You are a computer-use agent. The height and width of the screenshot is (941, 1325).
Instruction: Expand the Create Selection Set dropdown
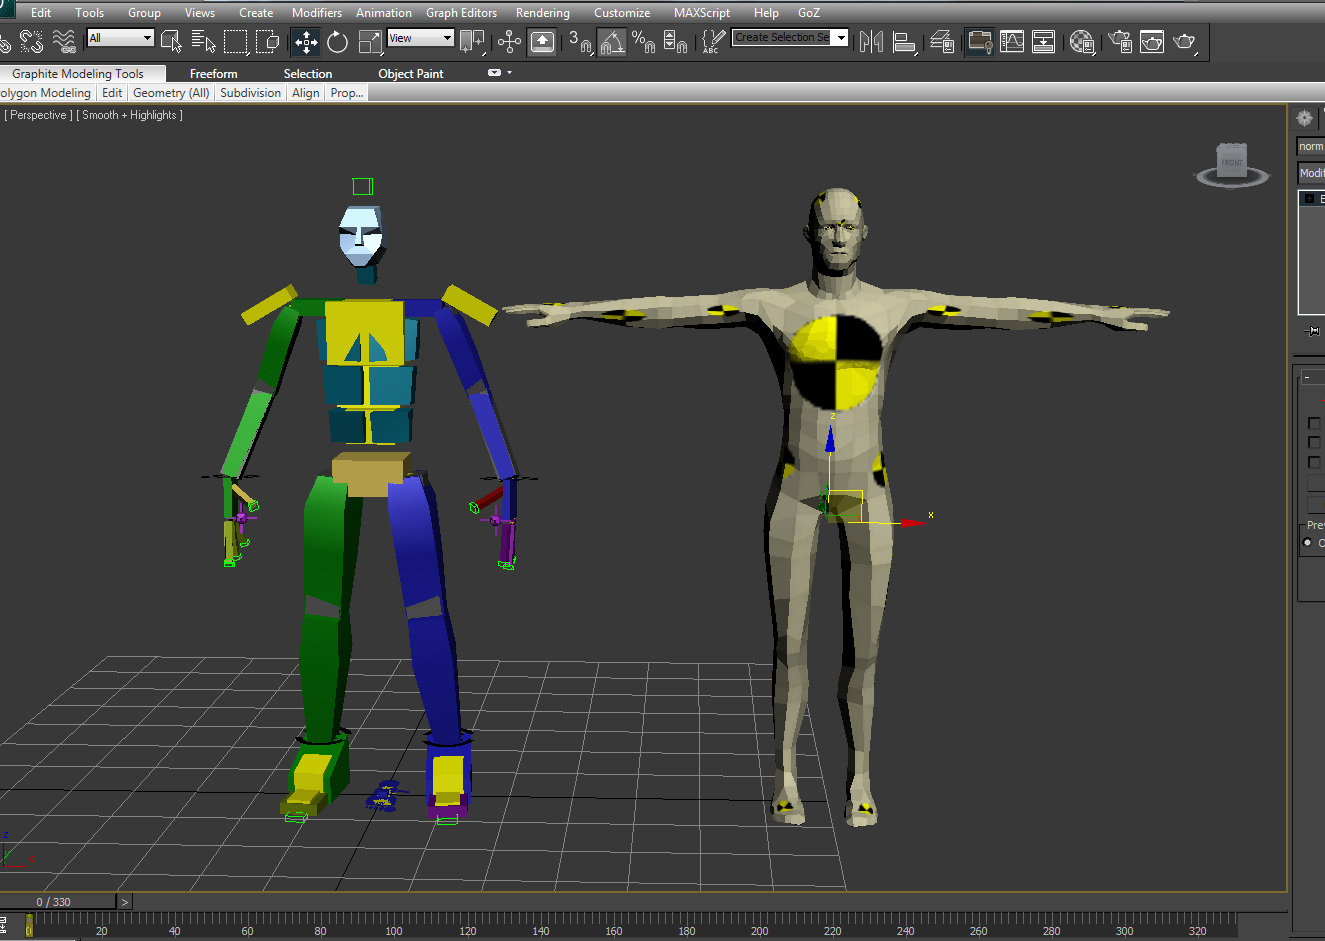click(x=841, y=38)
